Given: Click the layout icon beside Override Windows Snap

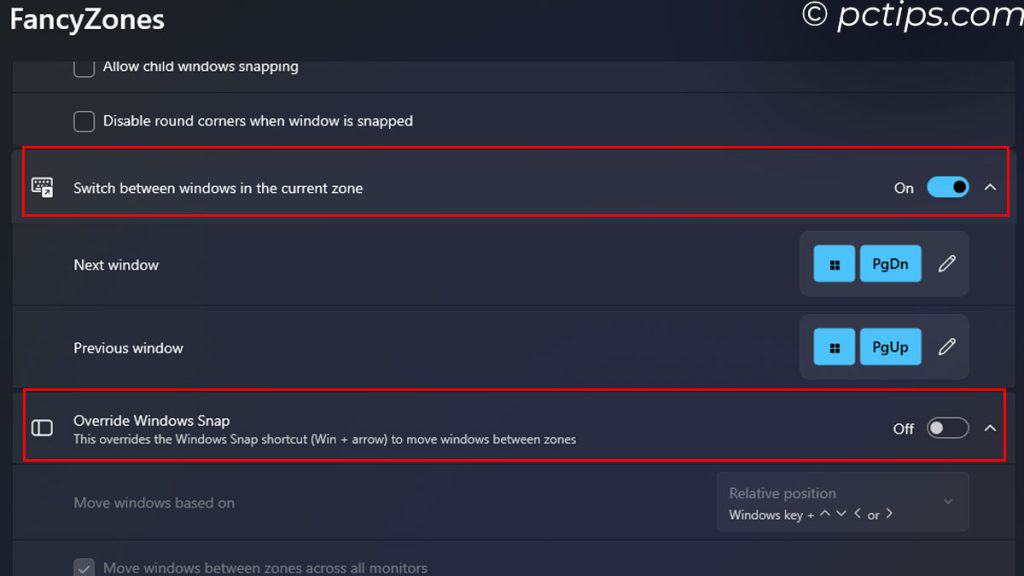Looking at the screenshot, I should point(42,428).
